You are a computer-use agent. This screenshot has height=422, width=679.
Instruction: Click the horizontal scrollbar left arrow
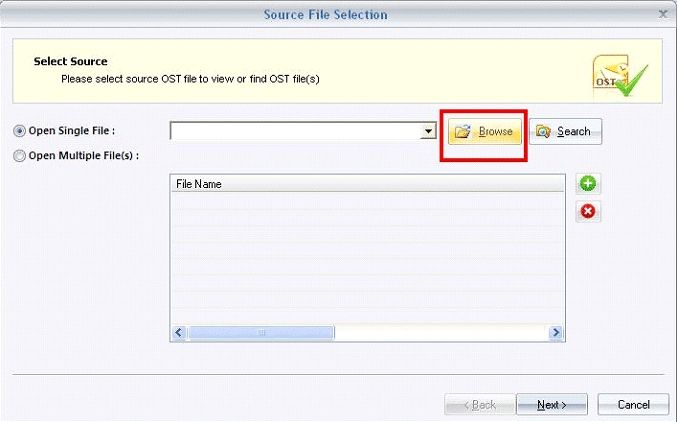[x=179, y=333]
